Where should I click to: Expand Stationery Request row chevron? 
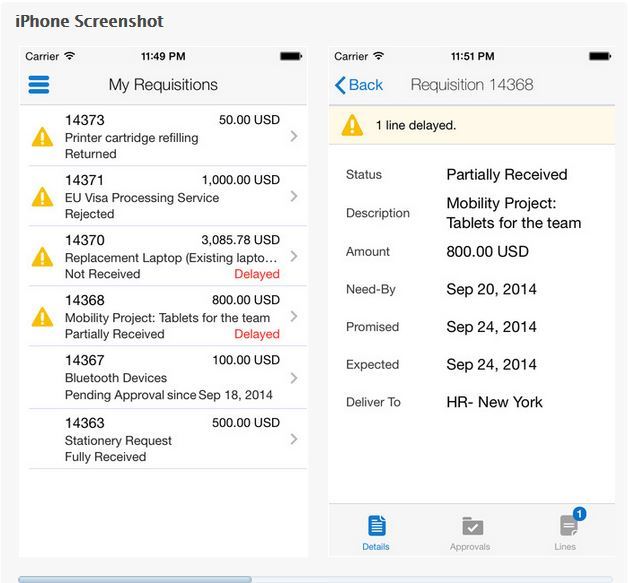pyautogui.click(x=293, y=439)
